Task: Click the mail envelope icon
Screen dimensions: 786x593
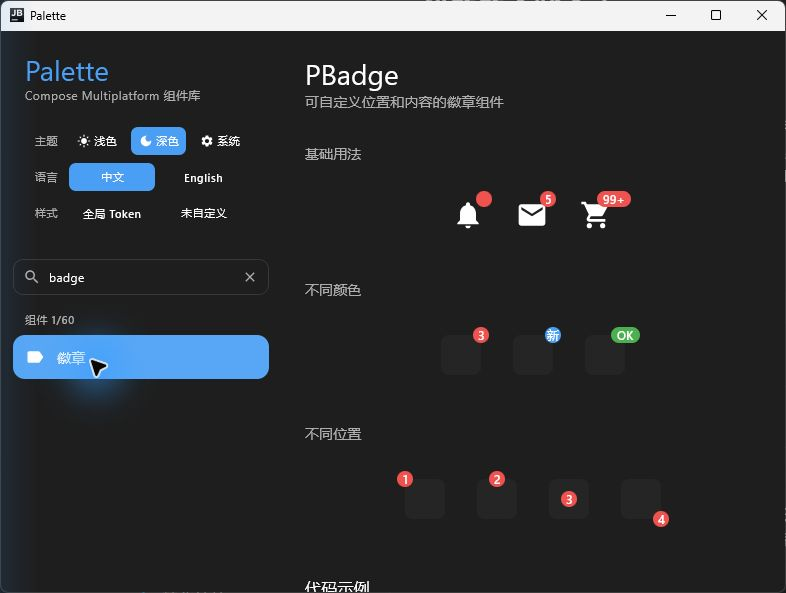Action: pyautogui.click(x=532, y=215)
